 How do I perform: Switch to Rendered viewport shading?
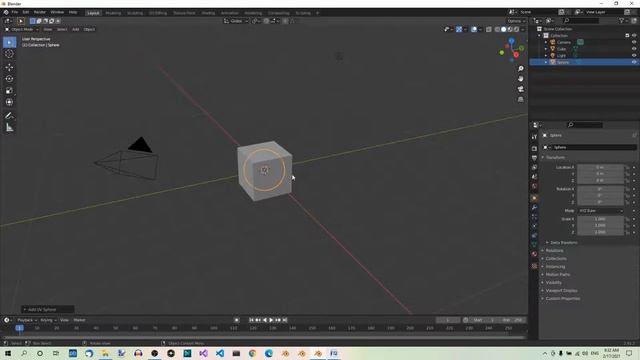tap(517, 29)
